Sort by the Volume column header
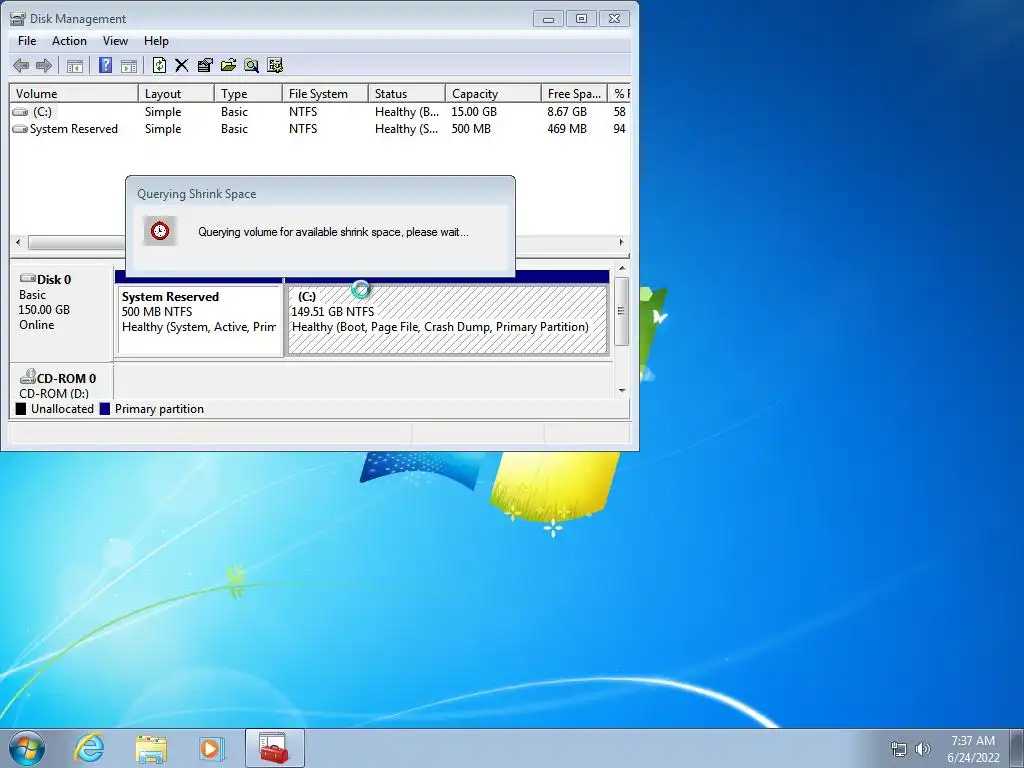Viewport: 1024px width, 768px height. click(74, 93)
